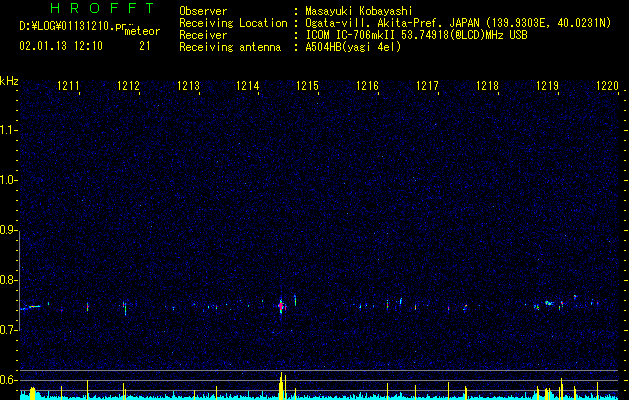Click the 1212 time axis marker
The width and height of the screenshot is (629, 400).
tap(128, 86)
